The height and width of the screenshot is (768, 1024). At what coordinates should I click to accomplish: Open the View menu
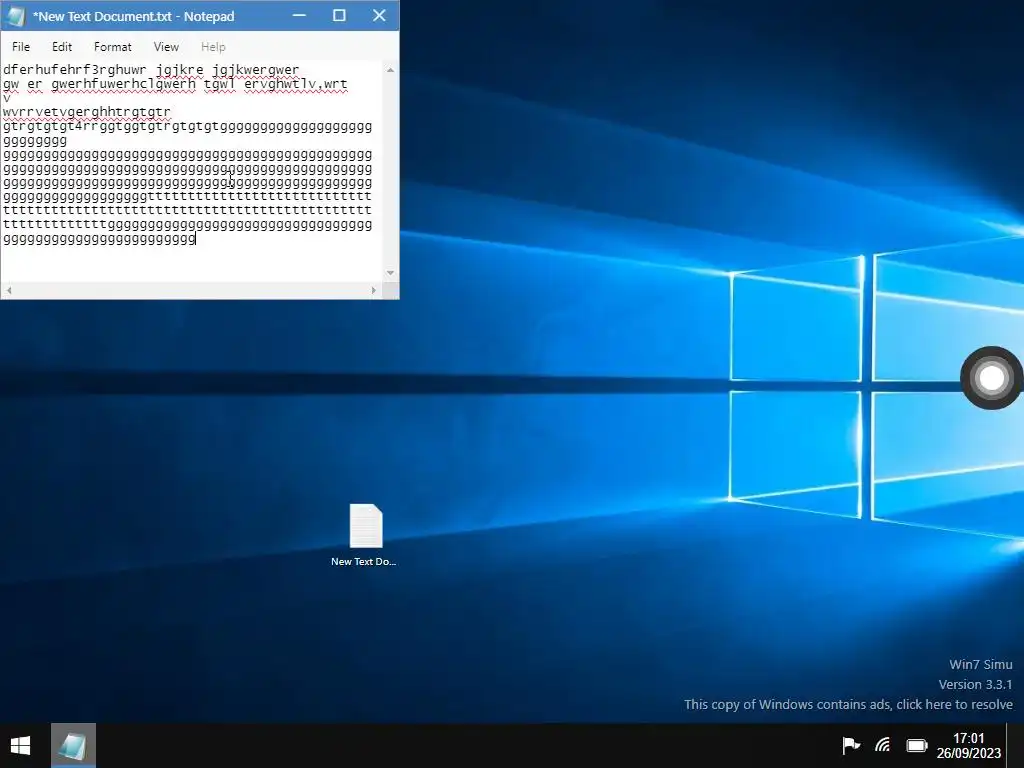pyautogui.click(x=166, y=47)
